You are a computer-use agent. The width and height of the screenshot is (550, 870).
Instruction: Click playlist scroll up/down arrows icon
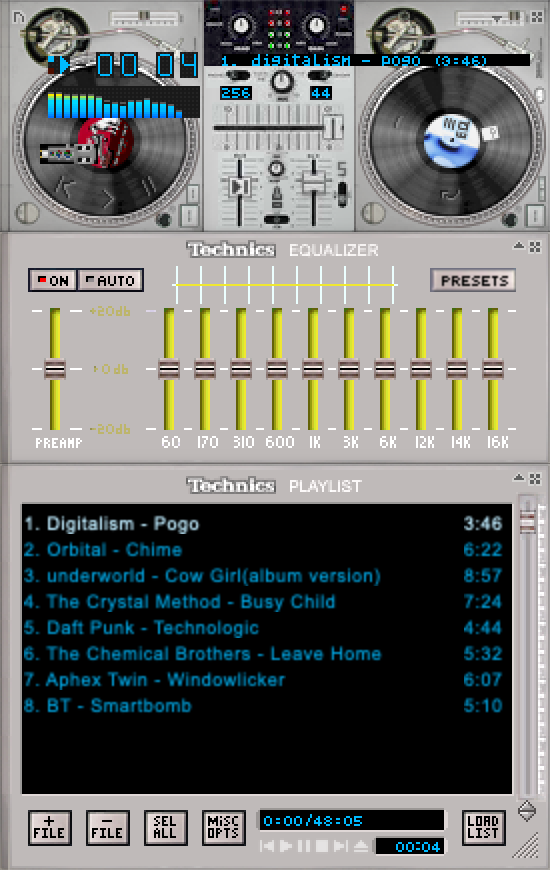pos(527,812)
